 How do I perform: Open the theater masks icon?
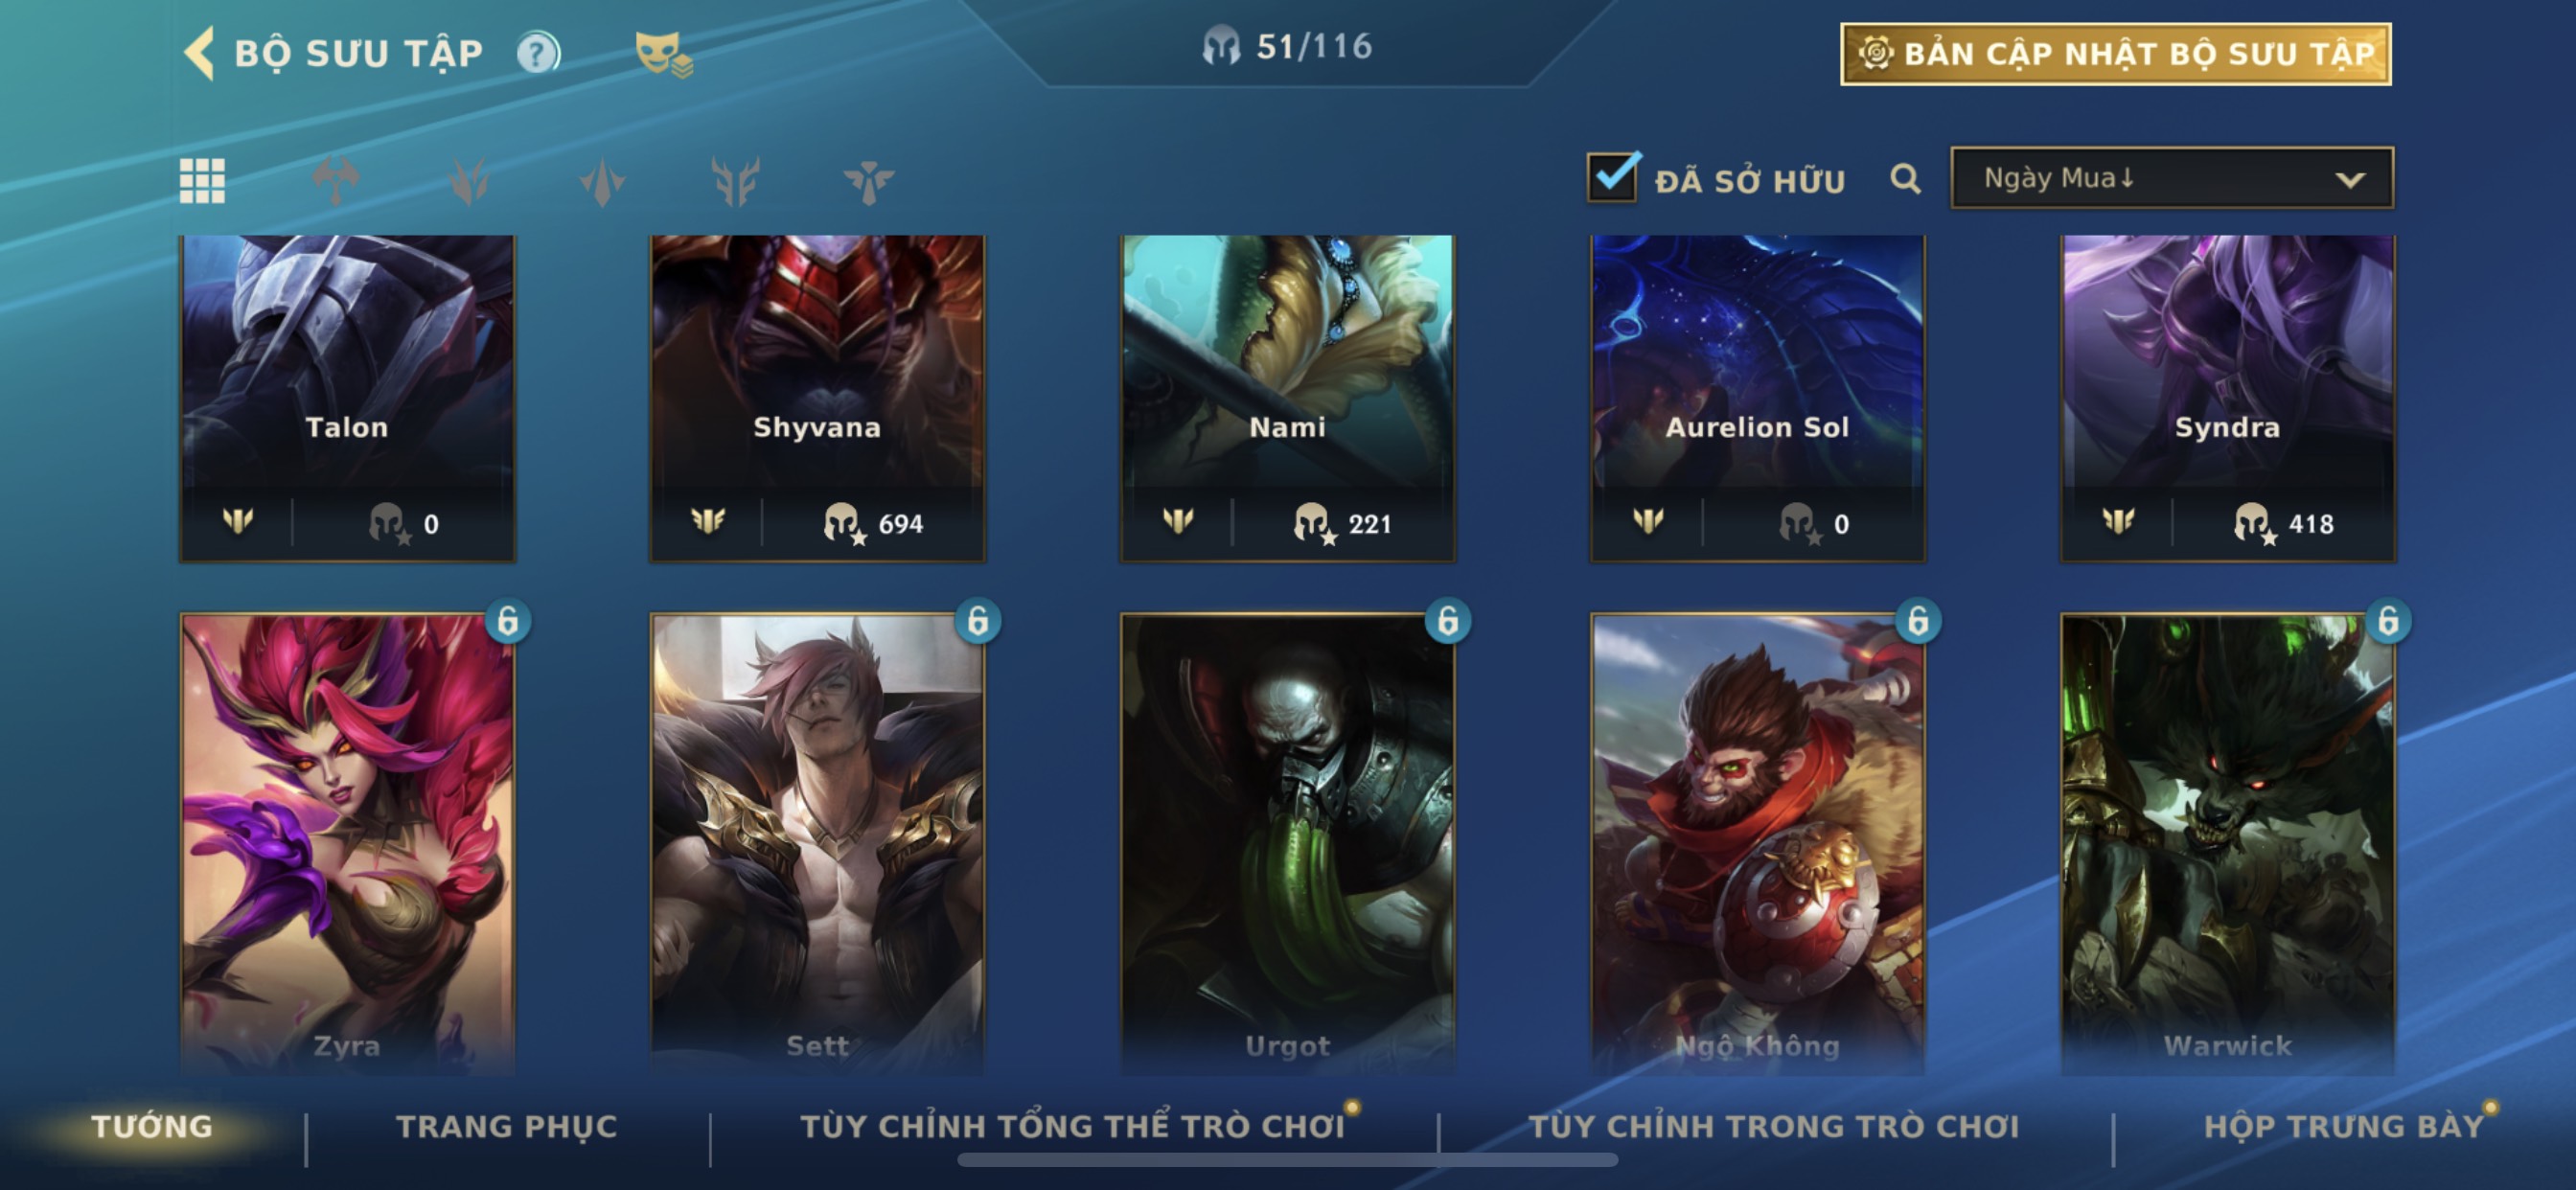coord(663,53)
